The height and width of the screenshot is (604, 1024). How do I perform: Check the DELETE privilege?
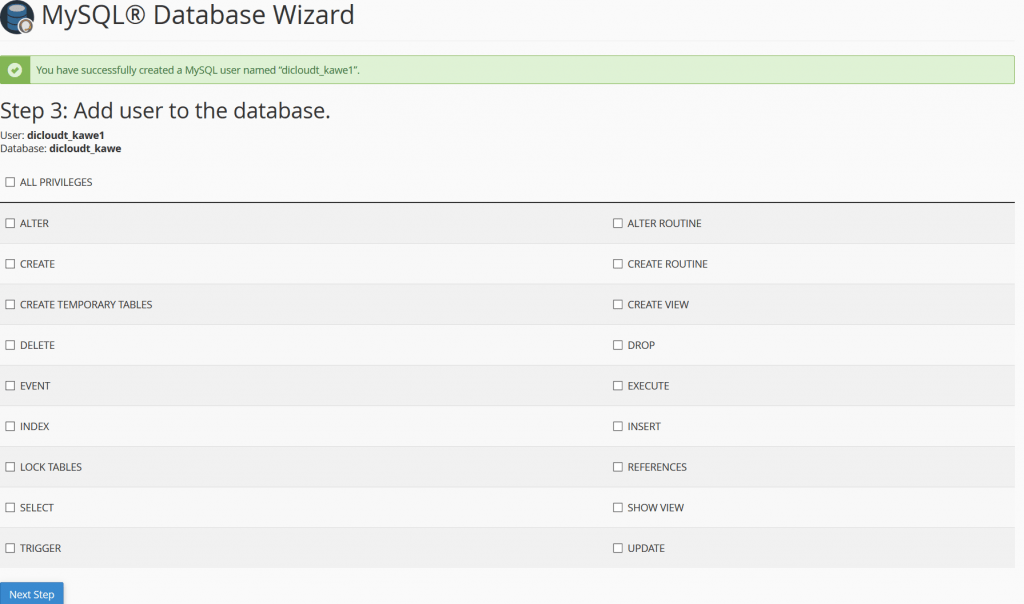[x=9, y=344]
